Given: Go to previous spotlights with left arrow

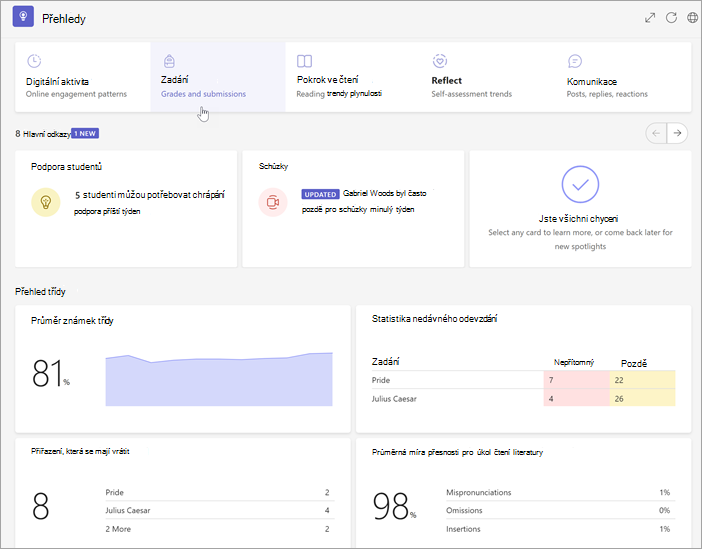Looking at the screenshot, I should [656, 133].
